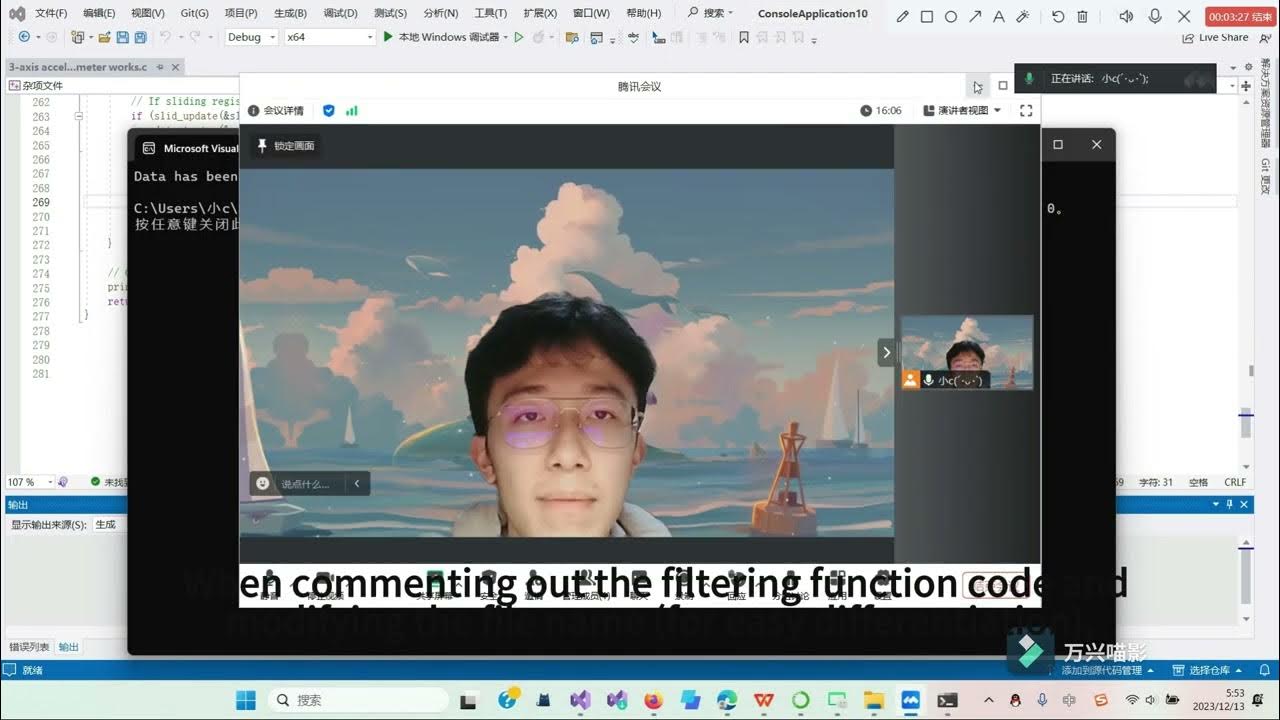This screenshot has width=1280, height=720.
Task: Stop recording with the red 结束 timer button
Action: [x=1240, y=16]
